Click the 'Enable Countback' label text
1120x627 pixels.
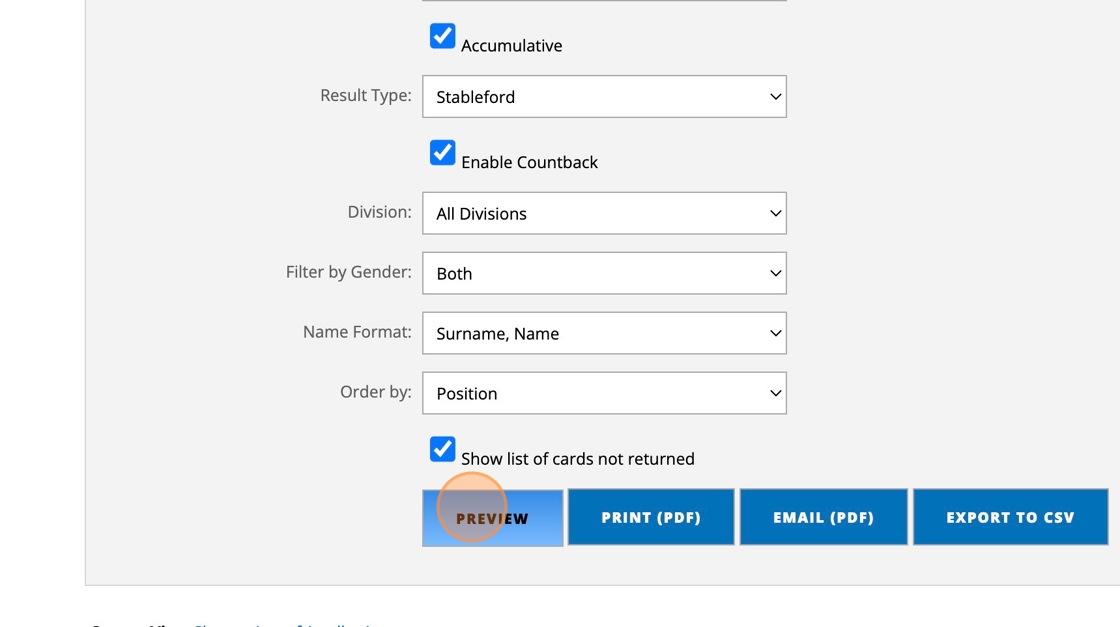tap(529, 162)
